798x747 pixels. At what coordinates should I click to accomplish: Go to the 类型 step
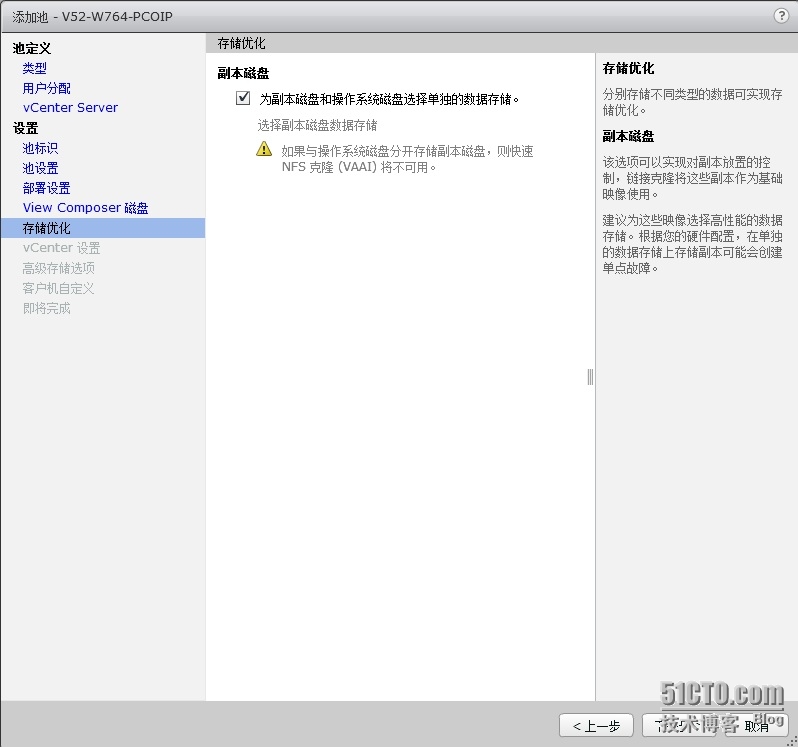(x=35, y=68)
